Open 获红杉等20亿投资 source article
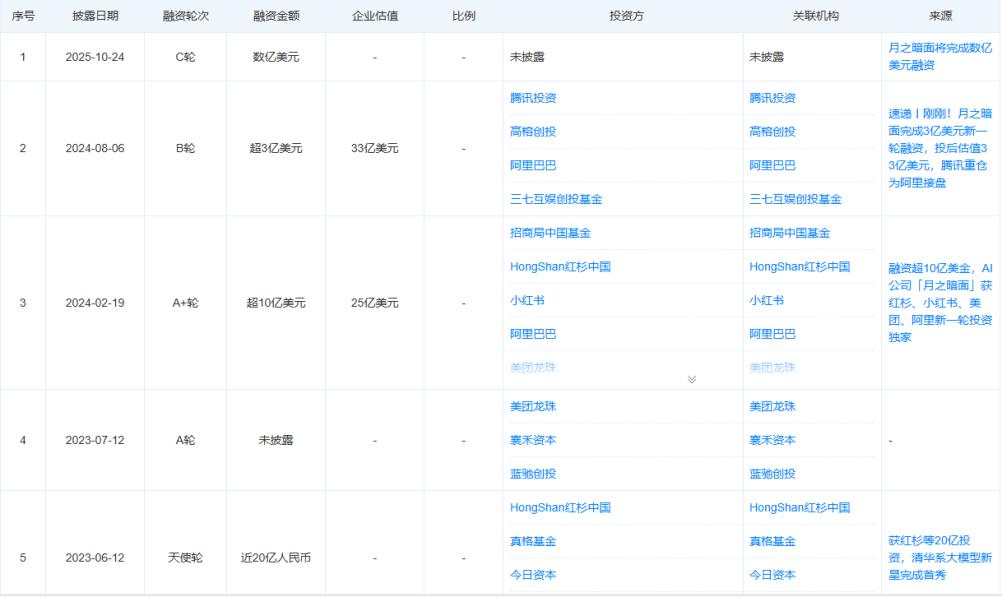The image size is (1002, 597). click(x=936, y=558)
